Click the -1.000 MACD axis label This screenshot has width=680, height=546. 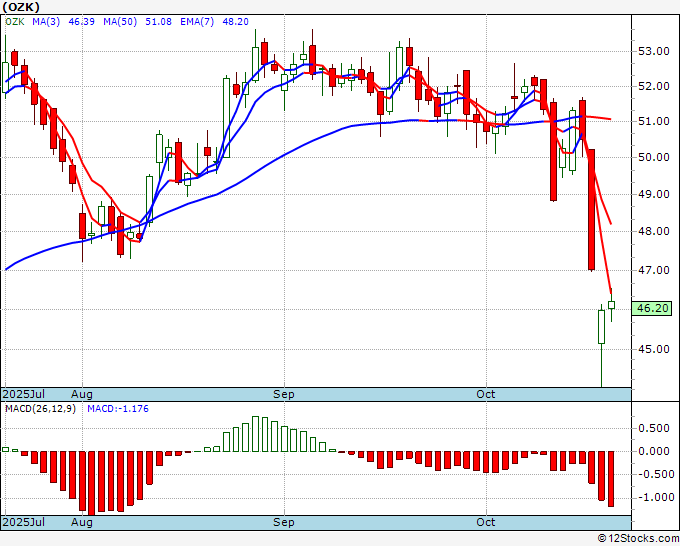click(654, 497)
